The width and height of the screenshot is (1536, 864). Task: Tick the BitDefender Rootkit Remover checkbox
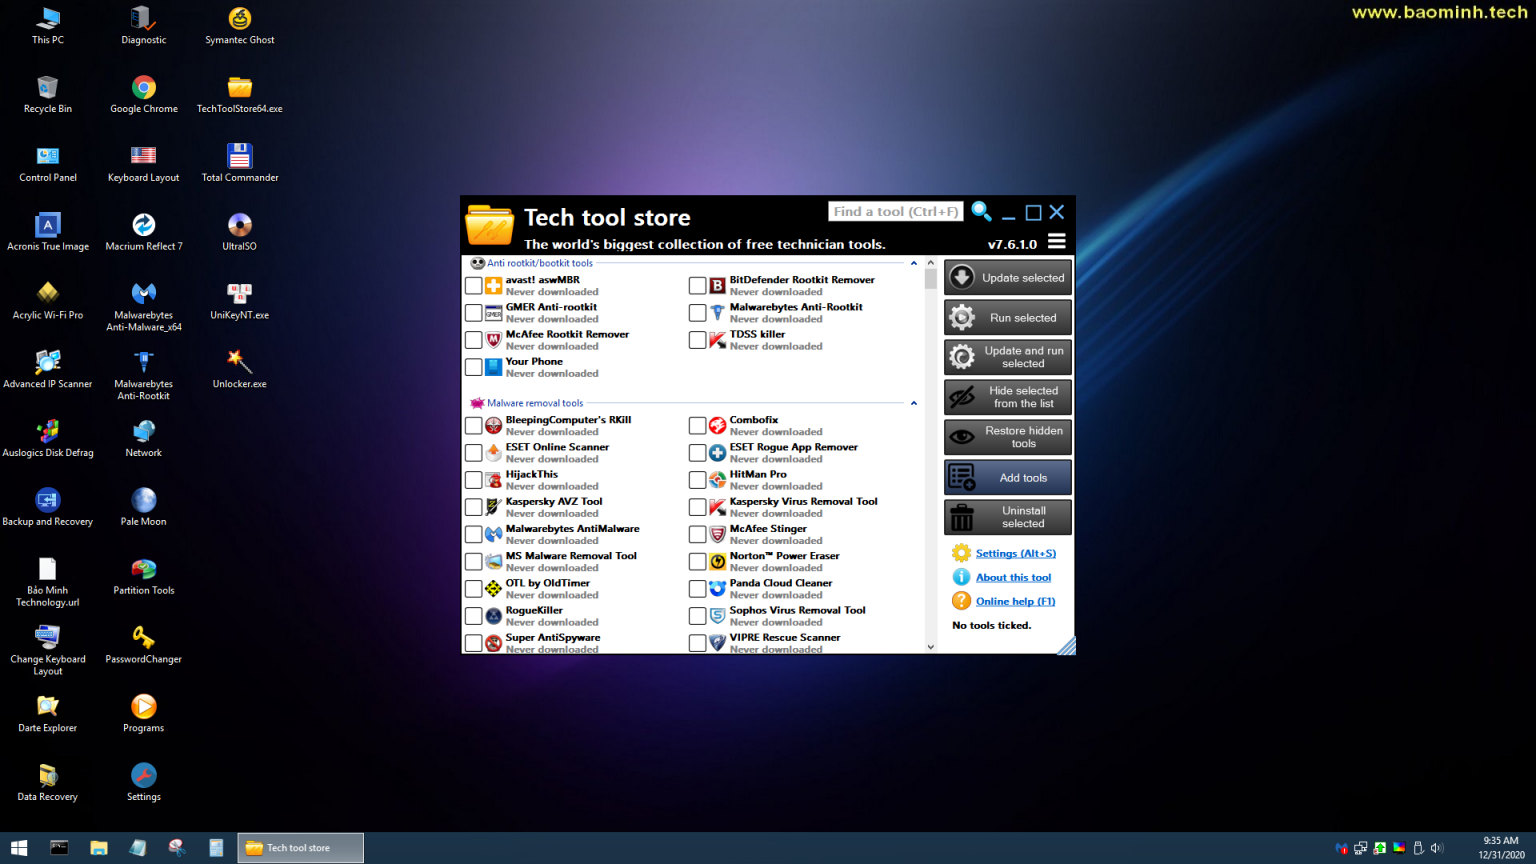click(698, 286)
